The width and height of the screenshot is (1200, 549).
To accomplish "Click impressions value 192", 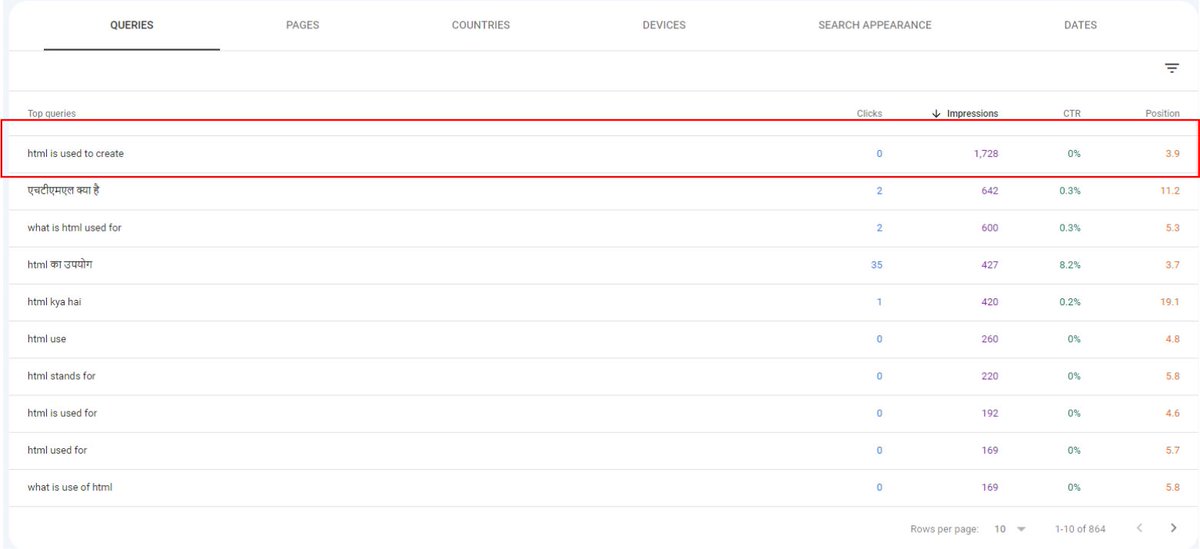I will [x=990, y=413].
